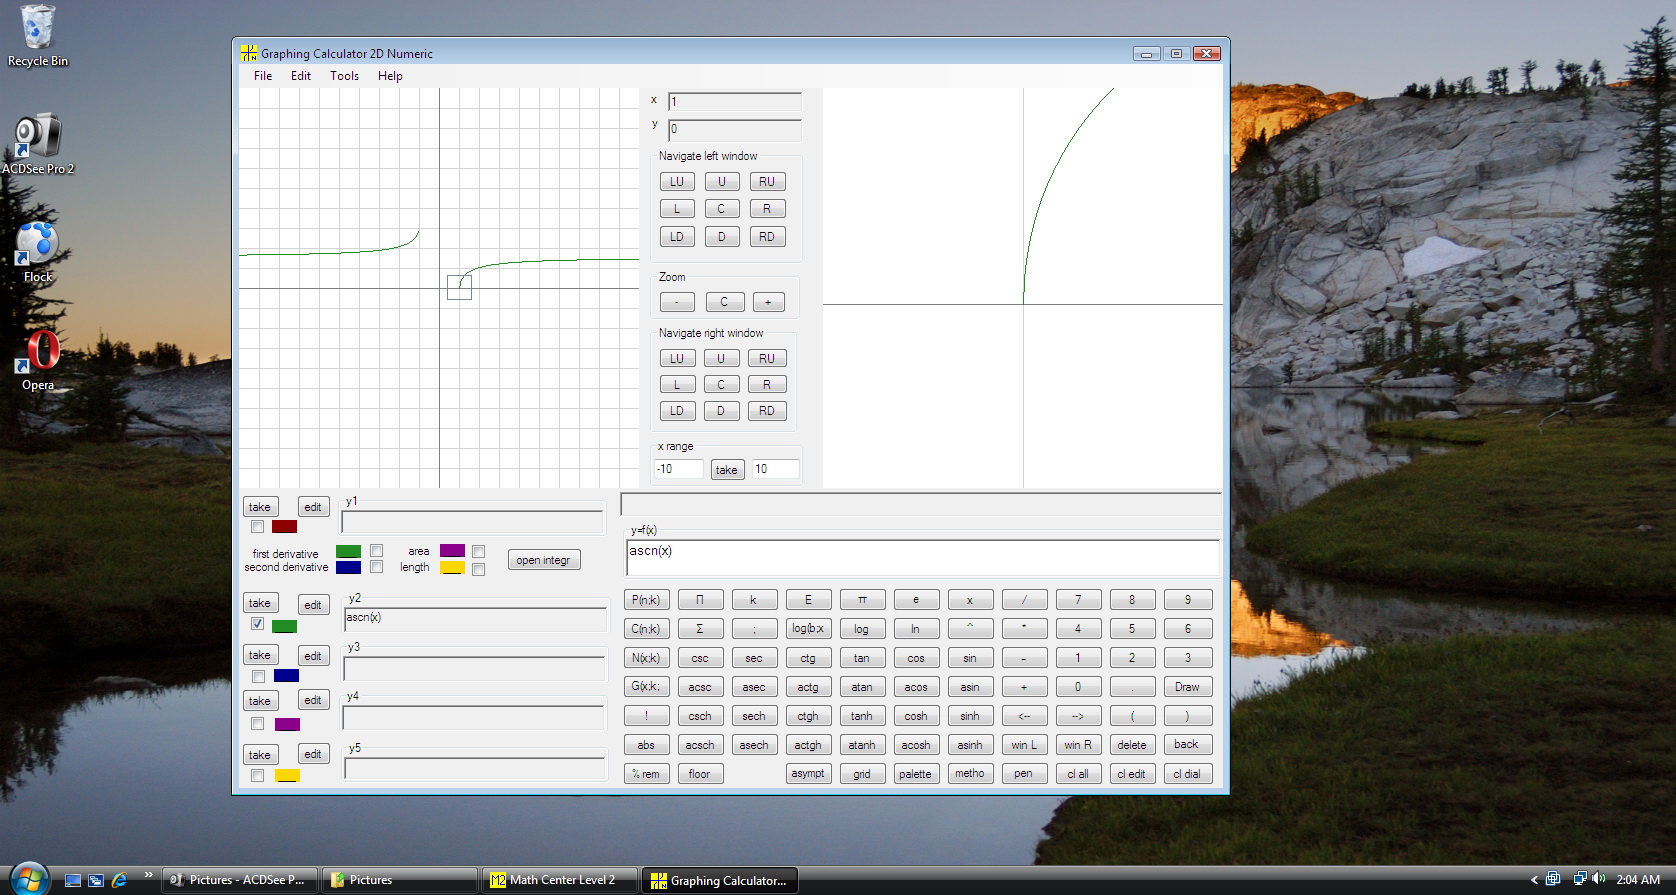Click the Zoom C button

click(x=724, y=302)
